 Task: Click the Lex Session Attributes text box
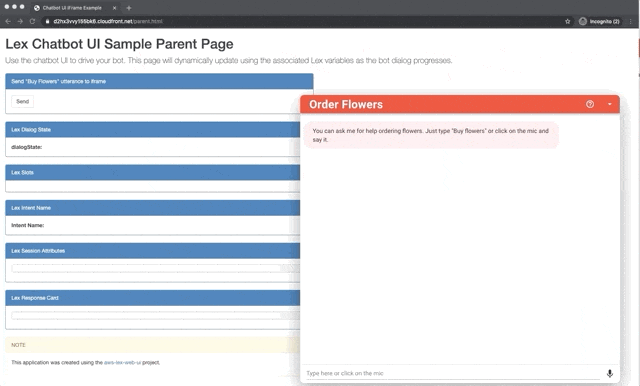tap(155, 268)
